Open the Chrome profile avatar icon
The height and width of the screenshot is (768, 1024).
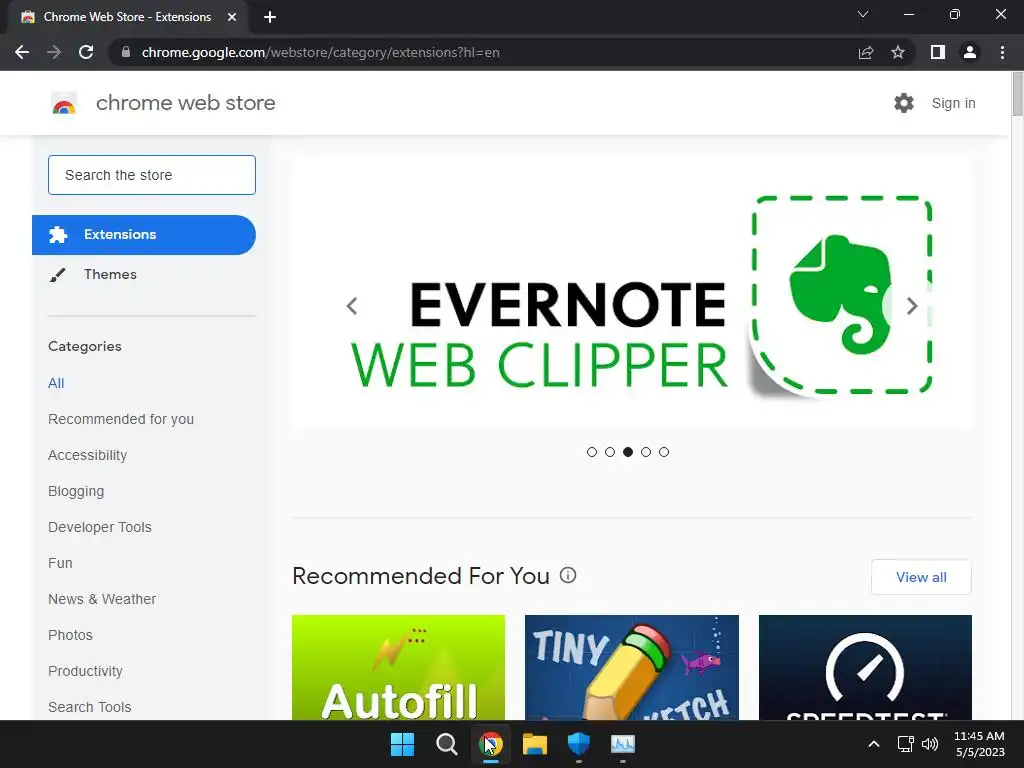[x=970, y=52]
